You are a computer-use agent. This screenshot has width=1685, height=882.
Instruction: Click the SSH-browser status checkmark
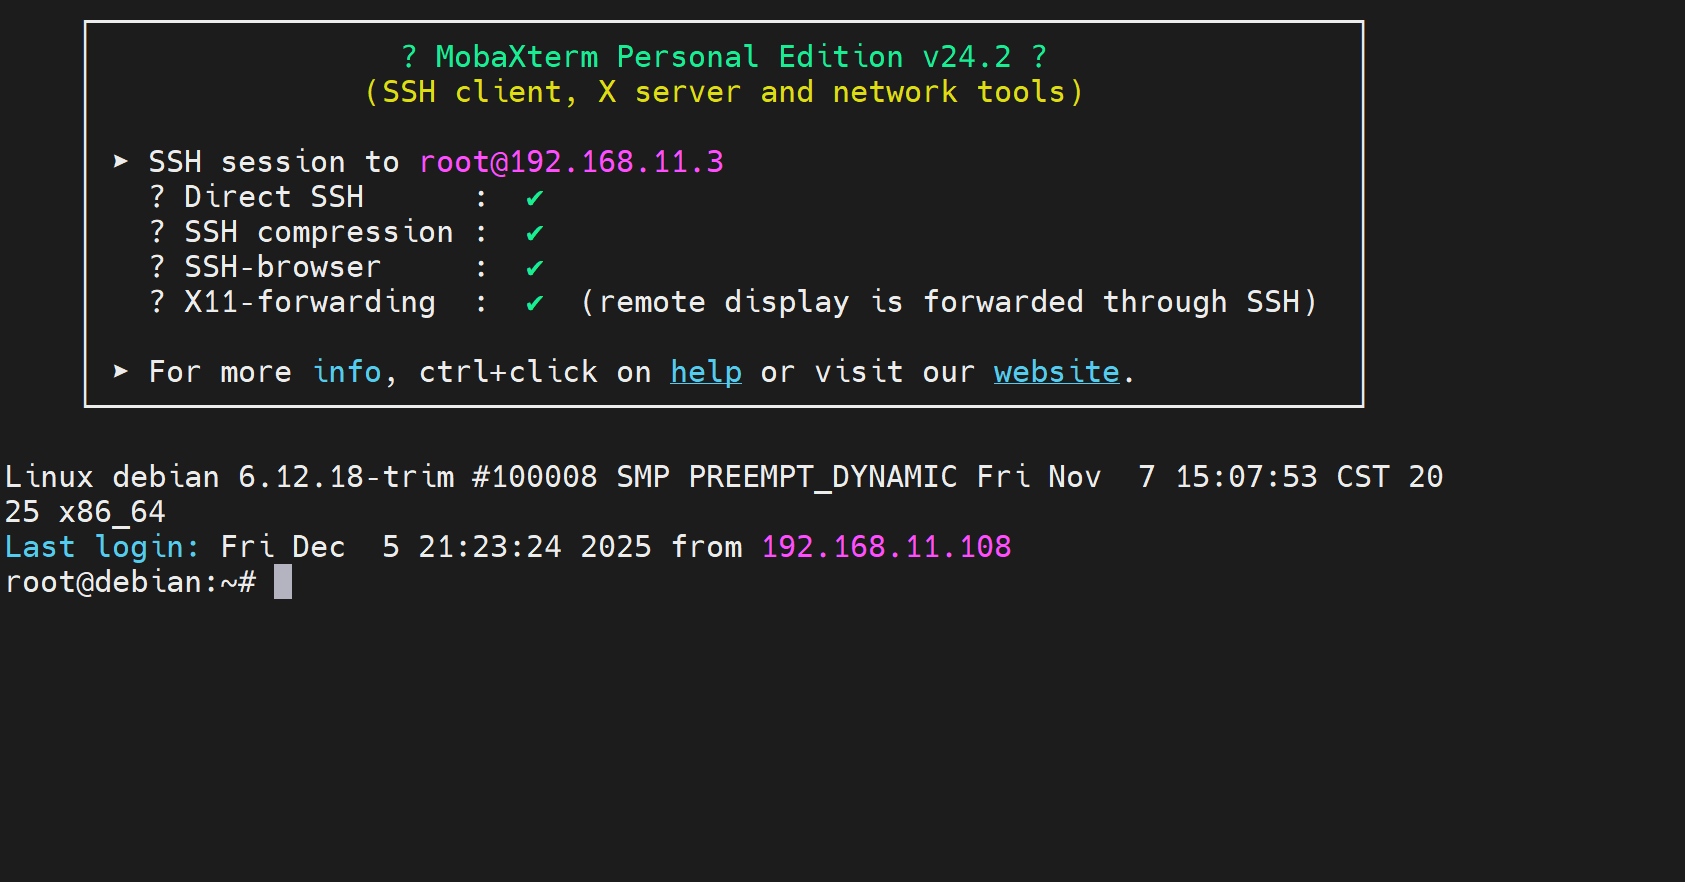pyautogui.click(x=535, y=268)
